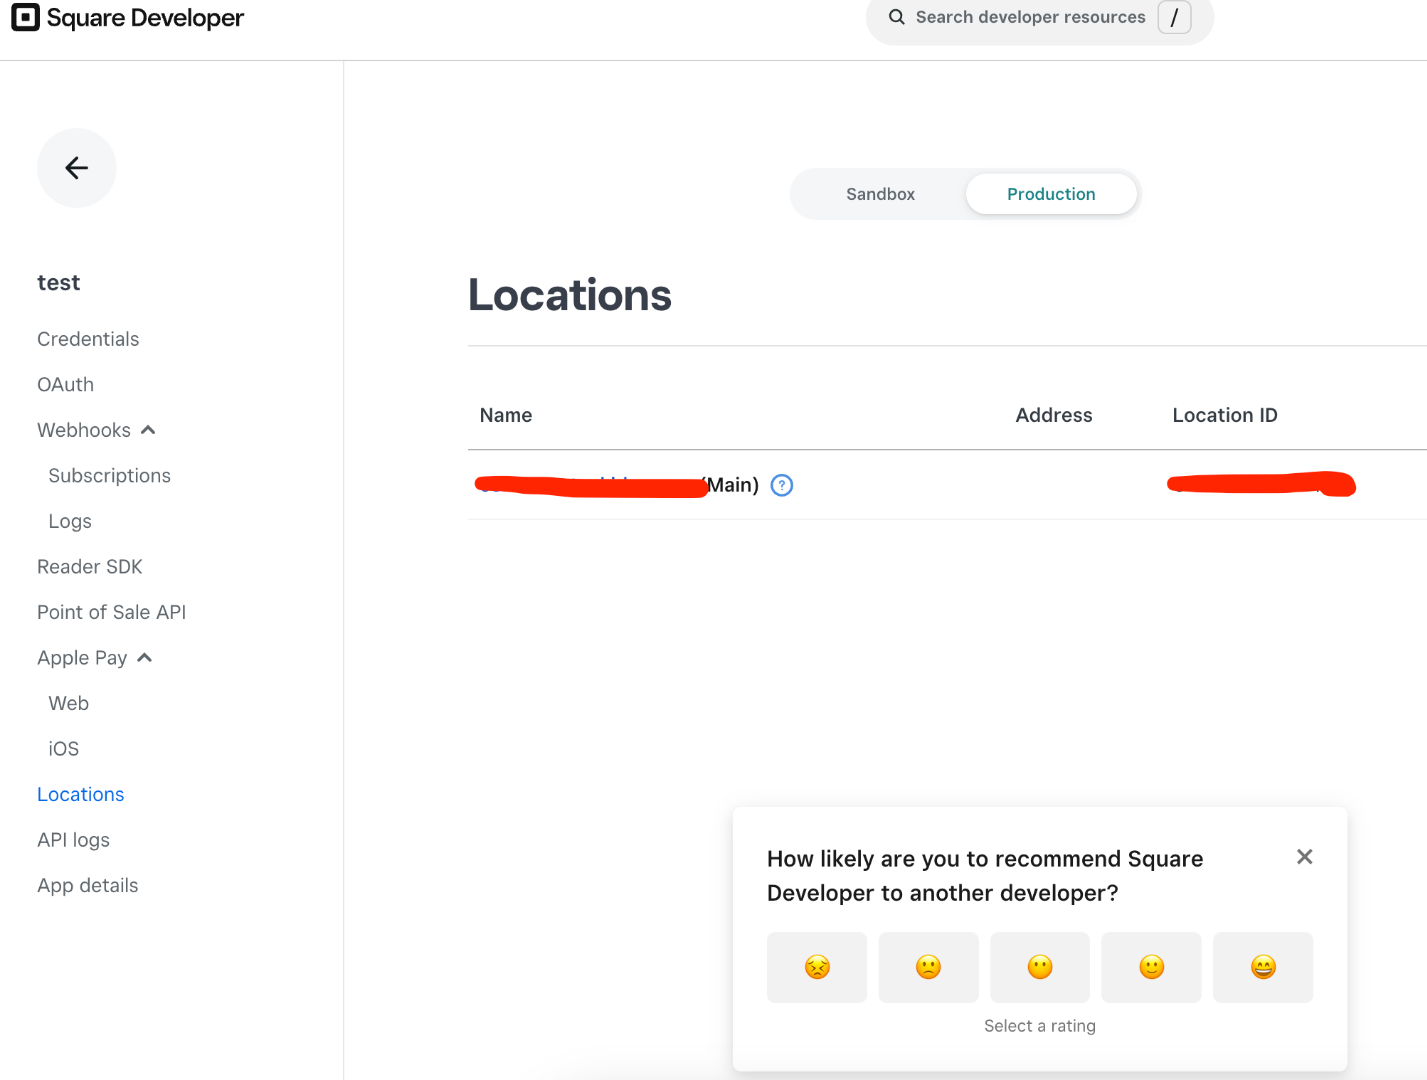This screenshot has width=1427, height=1080.
Task: Open the OAuth page
Action: (66, 385)
